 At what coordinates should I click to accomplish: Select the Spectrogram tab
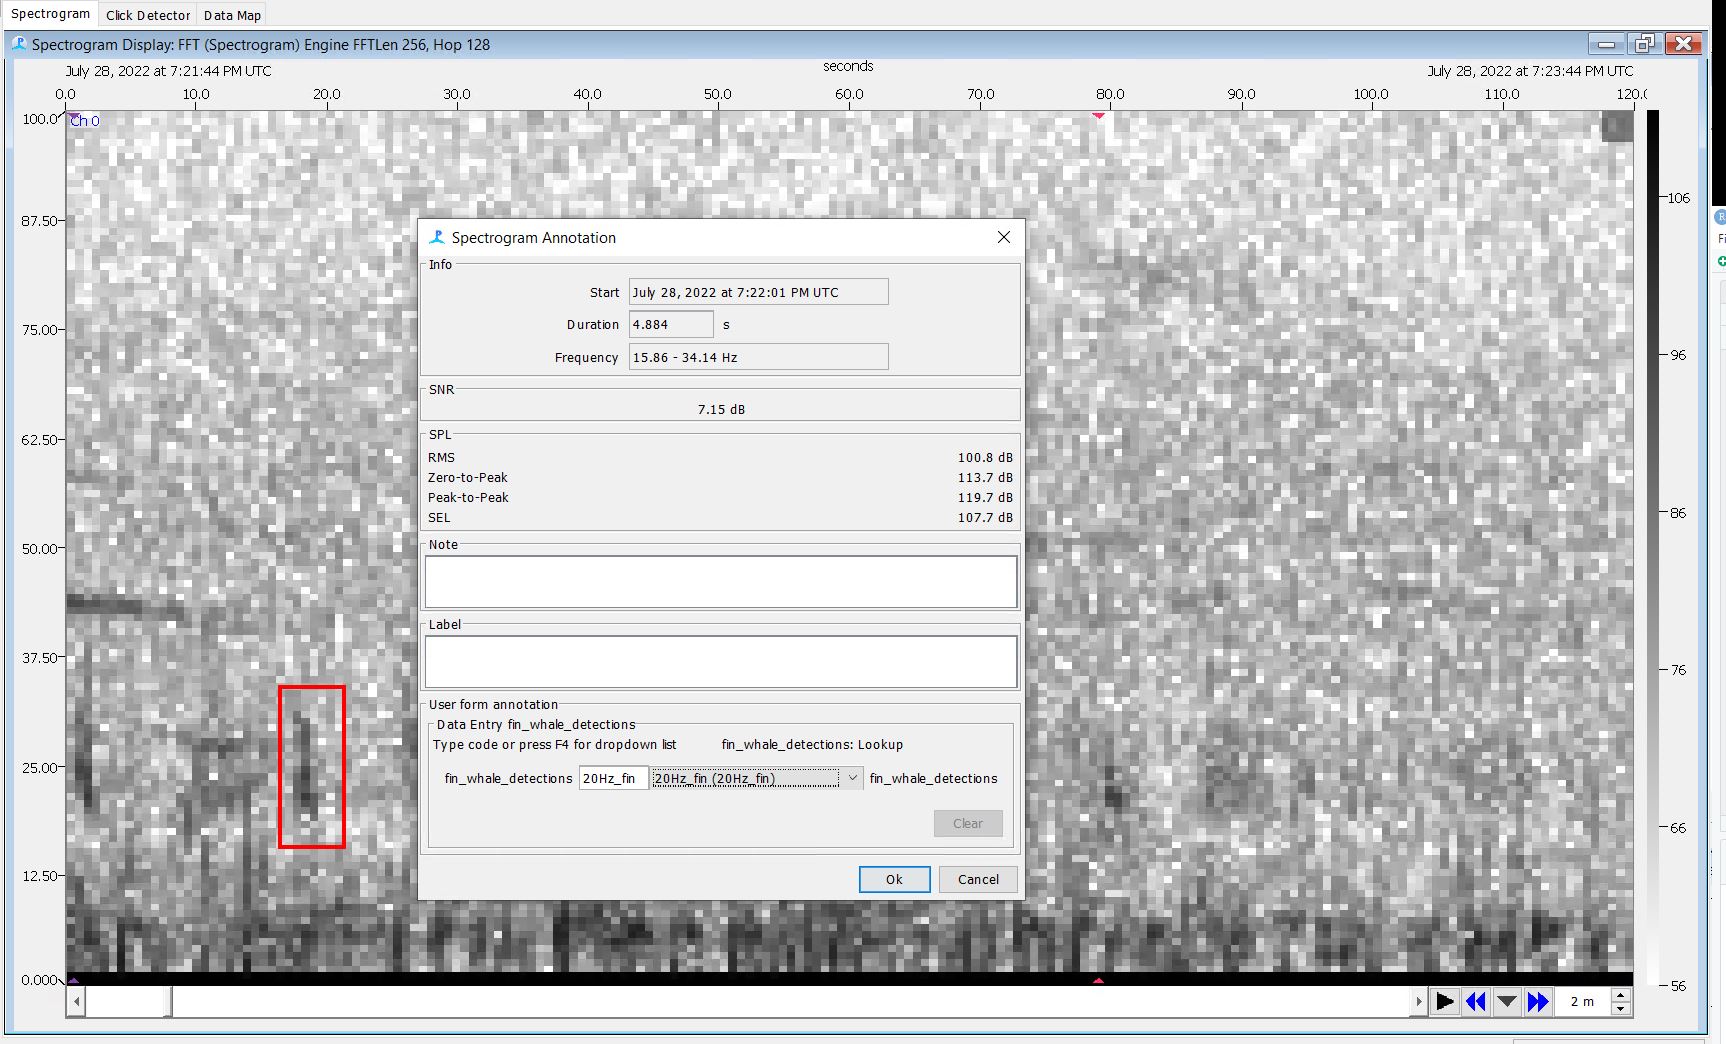[50, 14]
